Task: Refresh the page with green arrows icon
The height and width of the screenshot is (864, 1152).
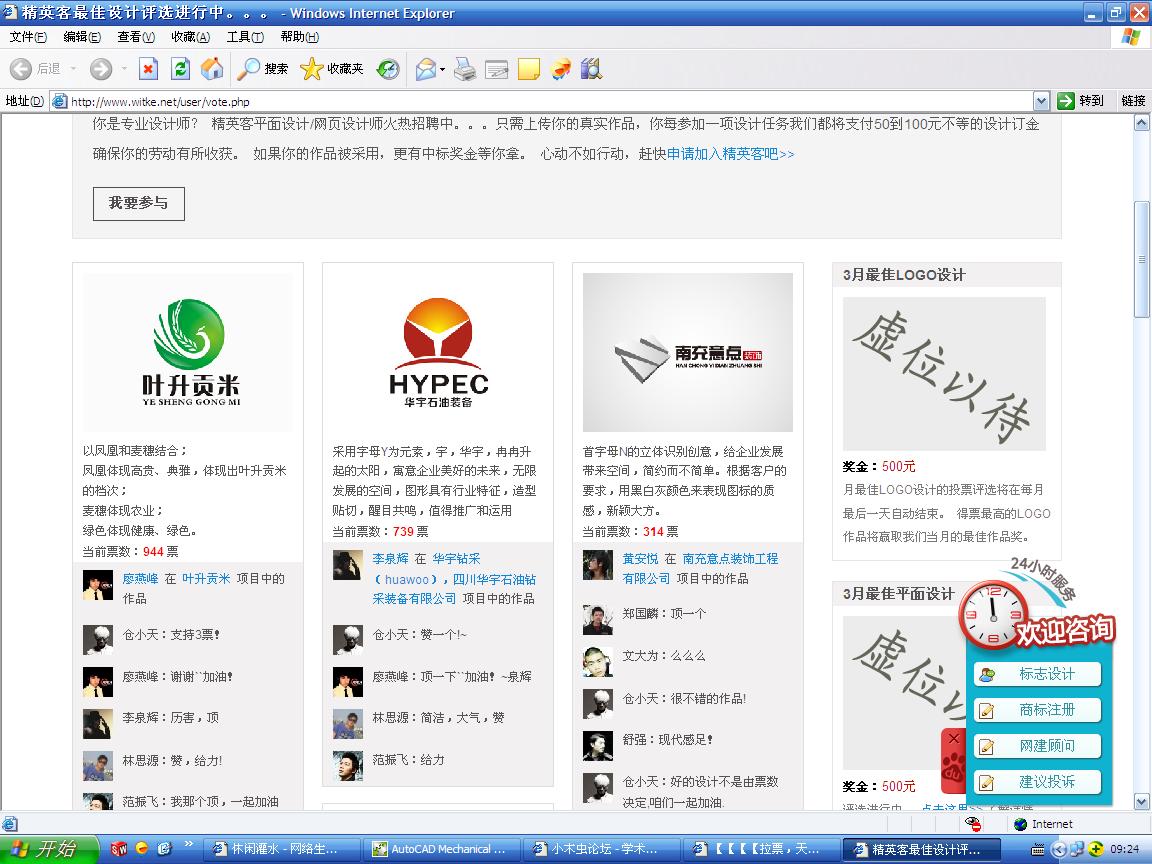Action: (180, 69)
